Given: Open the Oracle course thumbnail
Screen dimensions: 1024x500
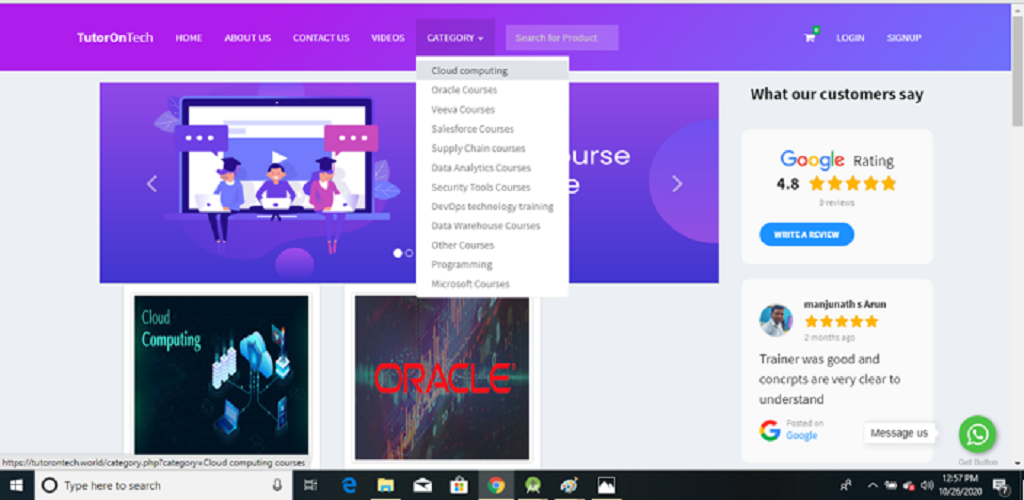Looking at the screenshot, I should [442, 377].
